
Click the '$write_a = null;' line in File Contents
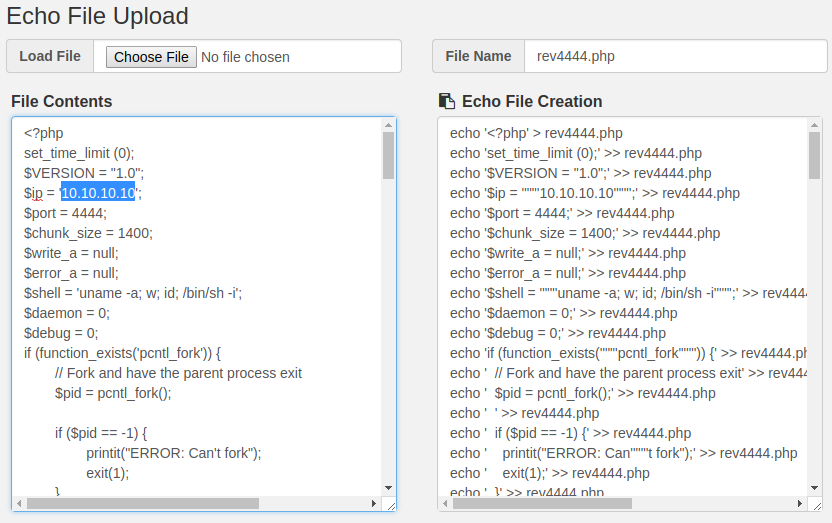click(71, 254)
